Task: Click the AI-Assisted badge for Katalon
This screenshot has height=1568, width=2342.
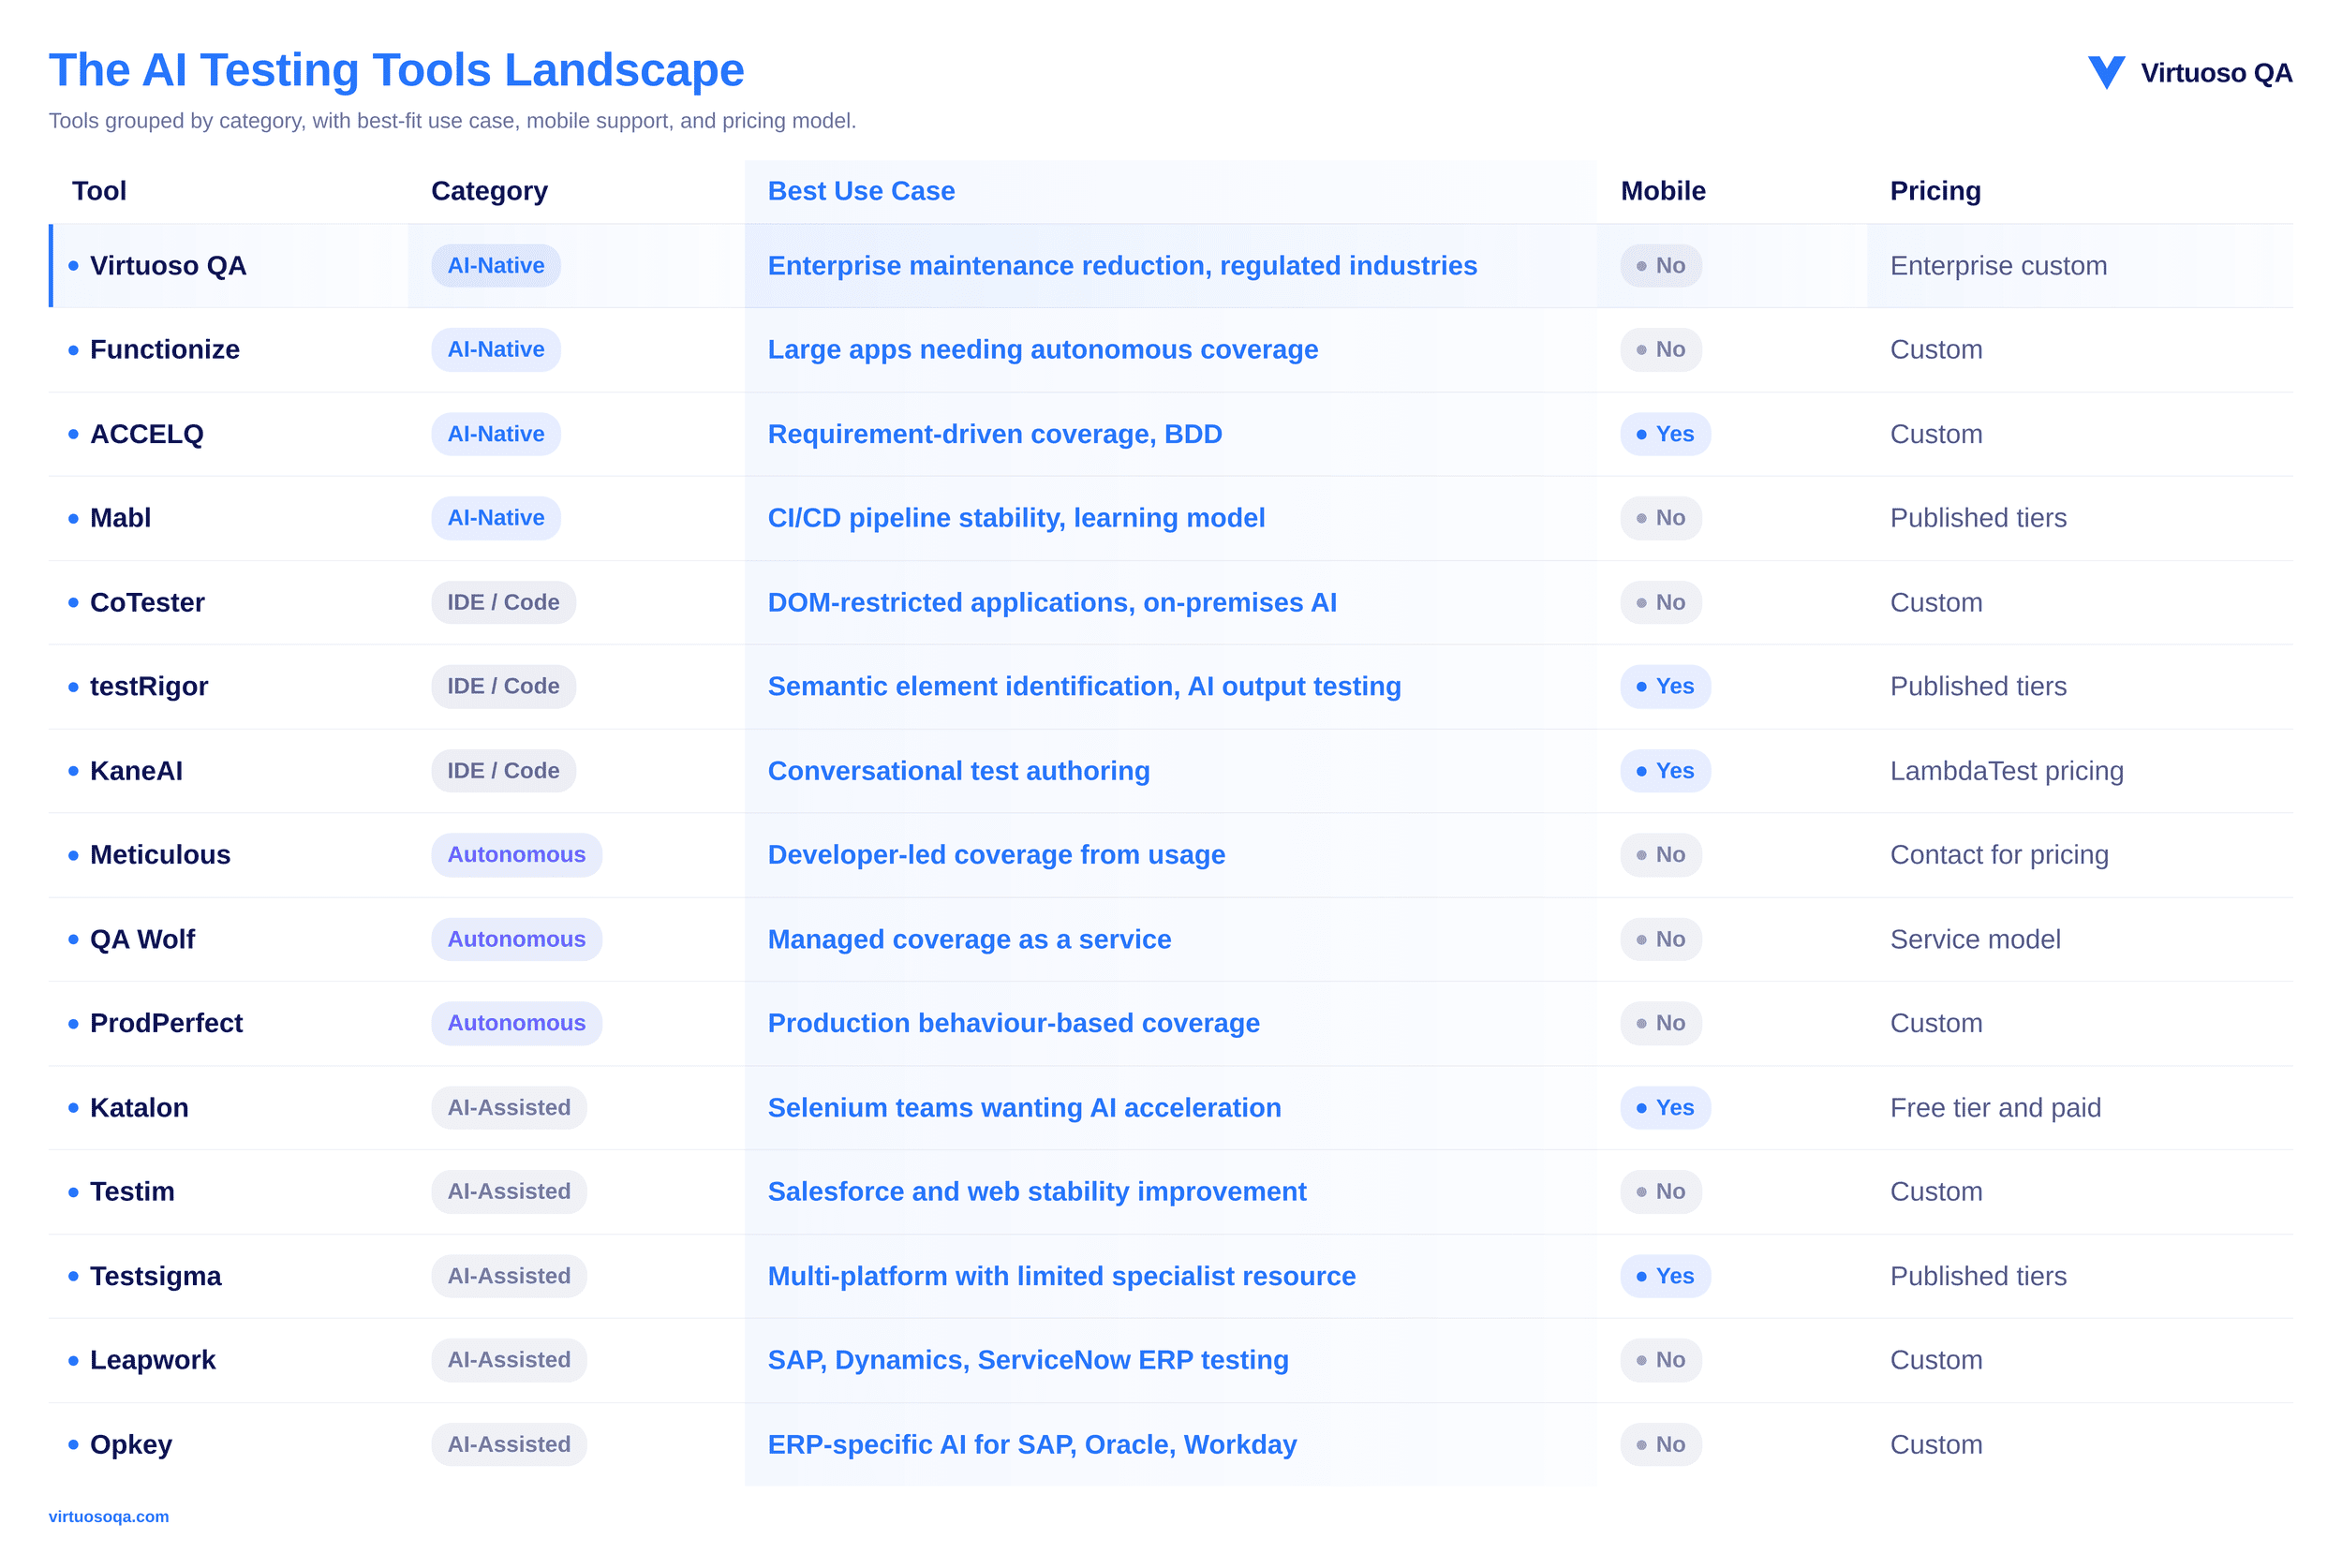Action: coord(509,1108)
